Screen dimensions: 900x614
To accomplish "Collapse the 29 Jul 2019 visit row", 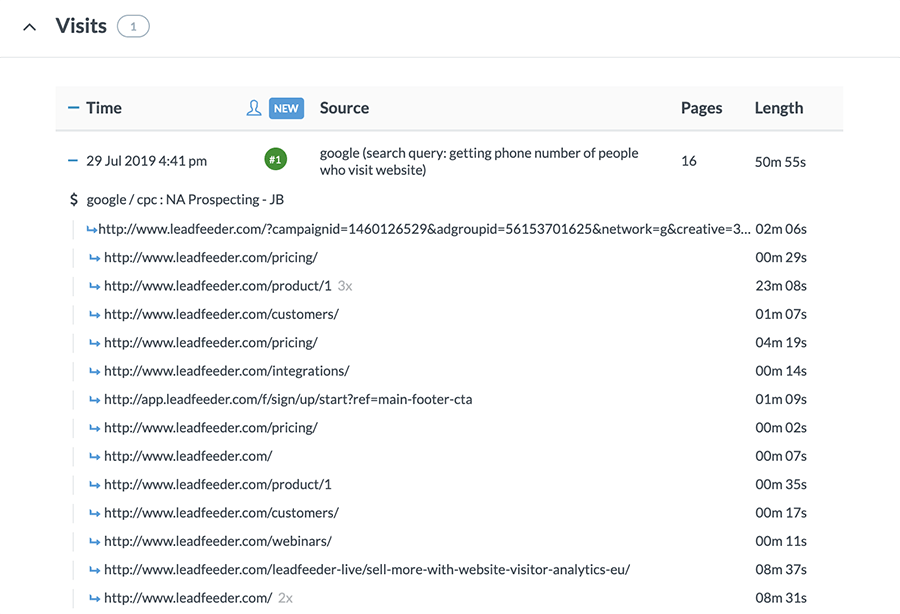I will (x=72, y=161).
